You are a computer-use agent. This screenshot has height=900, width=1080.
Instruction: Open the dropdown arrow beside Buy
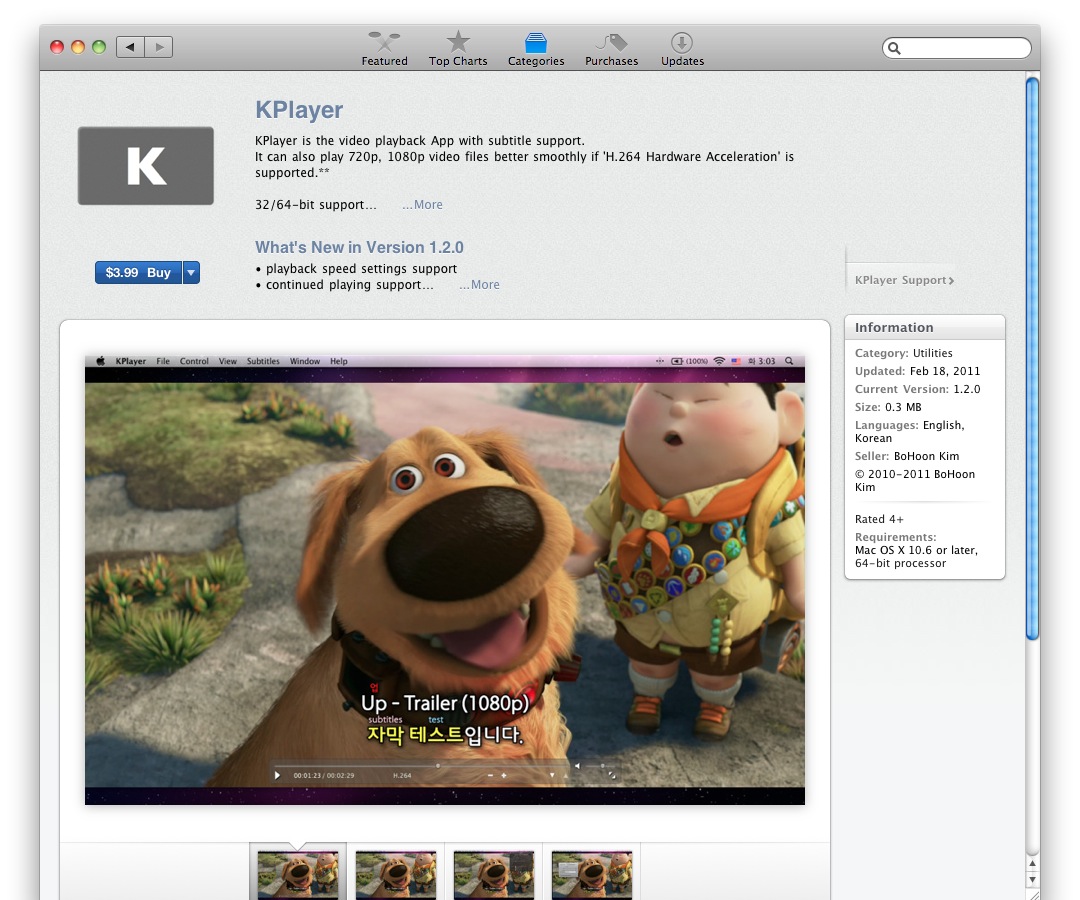coord(191,273)
